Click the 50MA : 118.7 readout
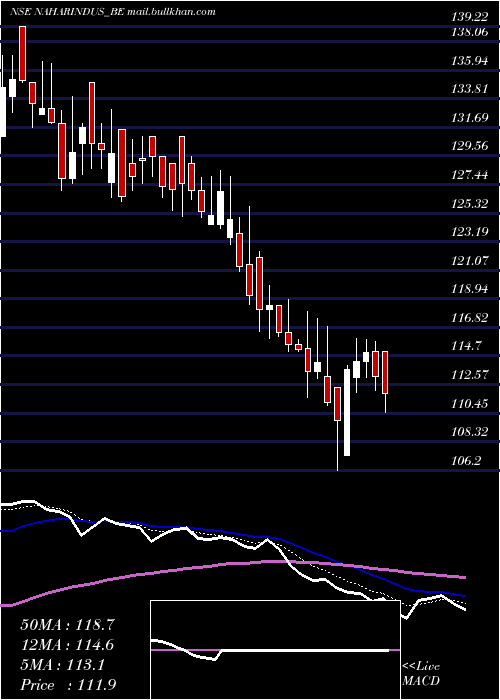 pyautogui.click(x=67, y=625)
